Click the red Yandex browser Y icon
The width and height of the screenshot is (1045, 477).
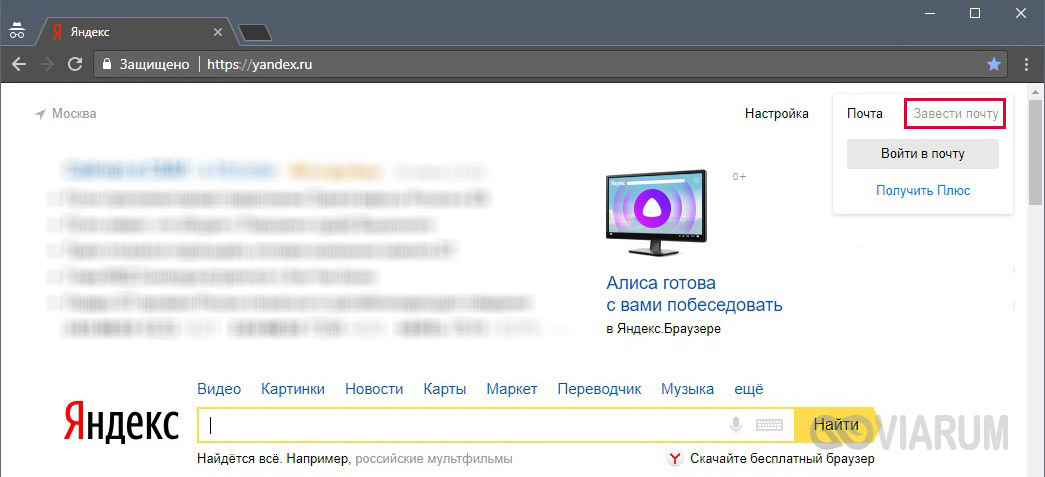pos(675,459)
